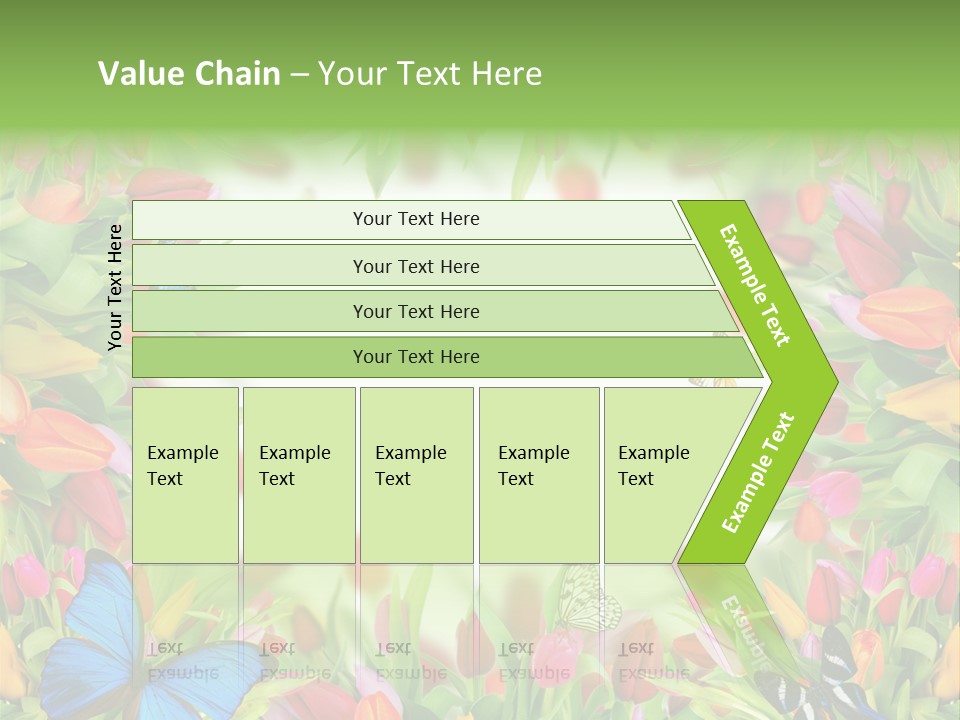Click the middle 'Example Text' box
Viewport: 960px width, 720px height.
(x=416, y=475)
